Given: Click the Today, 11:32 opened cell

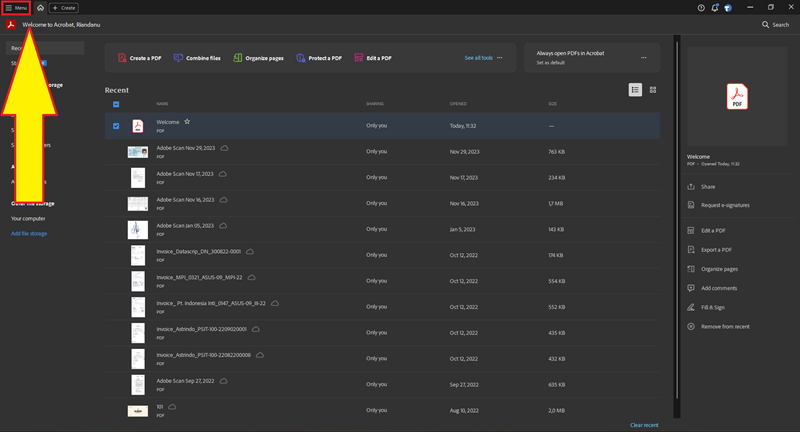Looking at the screenshot, I should click(463, 126).
